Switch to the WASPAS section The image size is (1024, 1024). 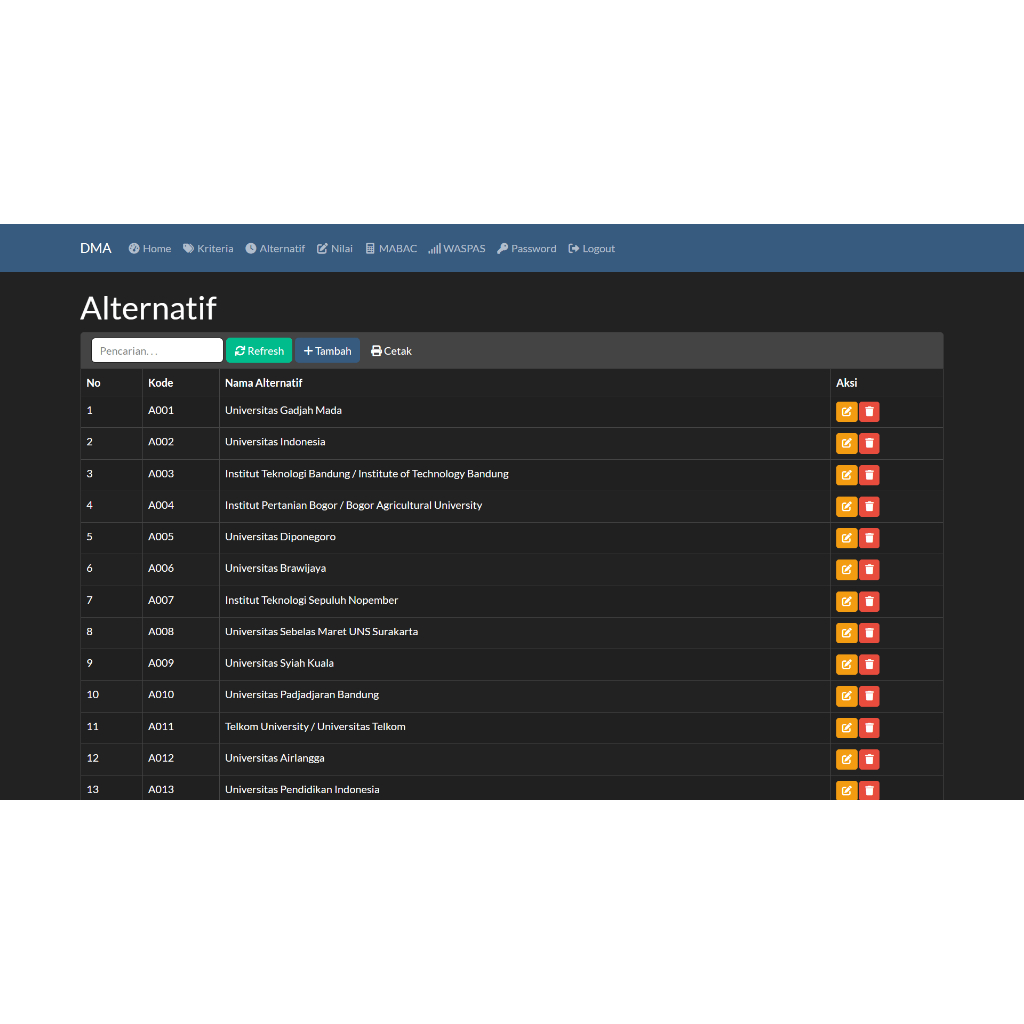(x=457, y=248)
